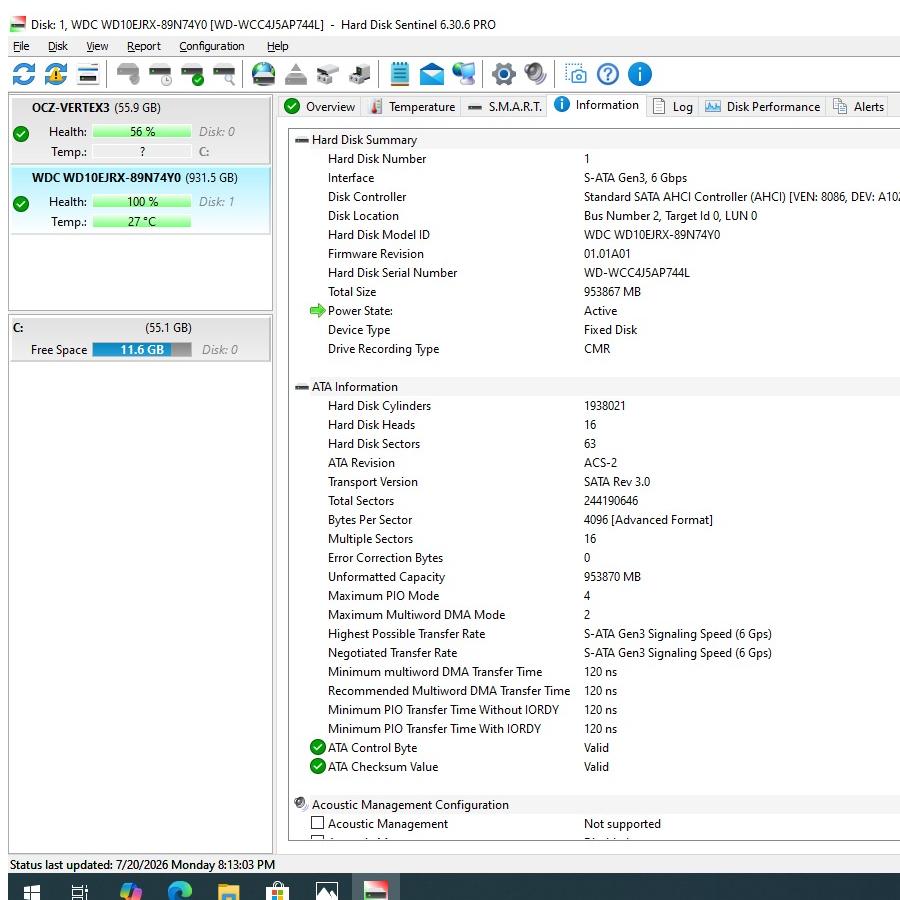Click the Negotiated Transfer Rate row label
This screenshot has height=900, width=900.
pos(393,653)
